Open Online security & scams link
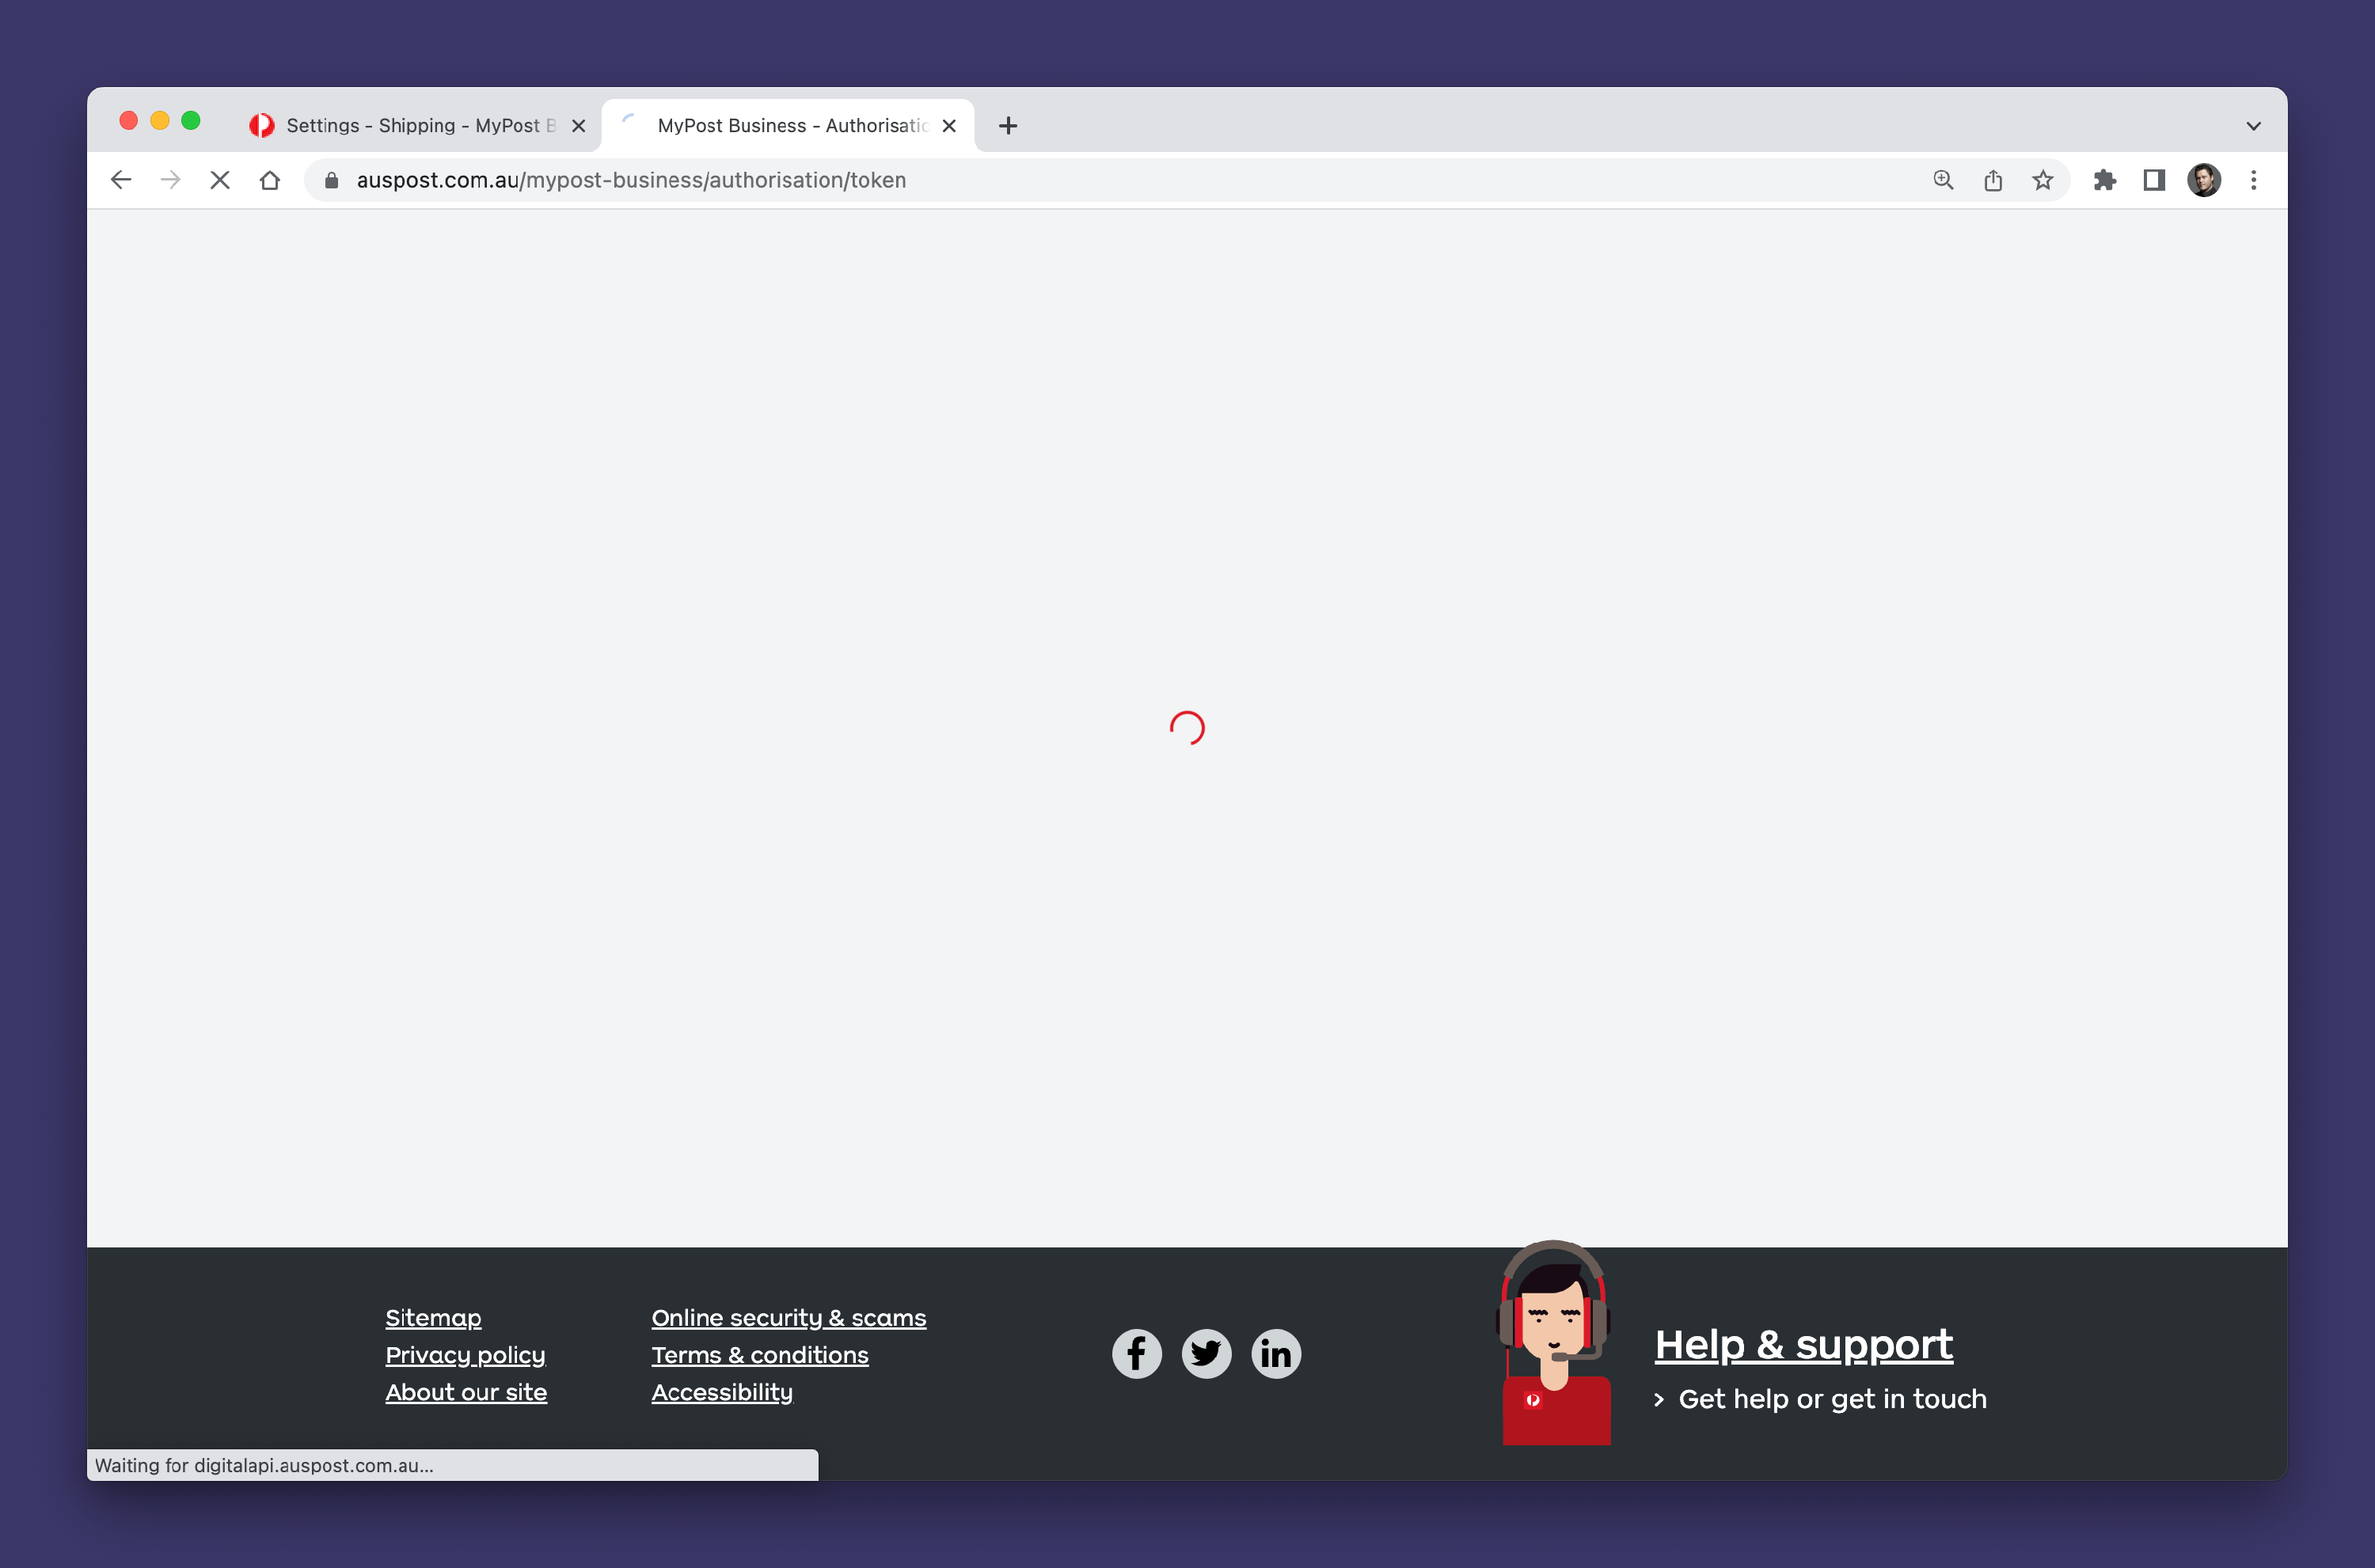This screenshot has width=2375, height=1568. pos(788,1318)
